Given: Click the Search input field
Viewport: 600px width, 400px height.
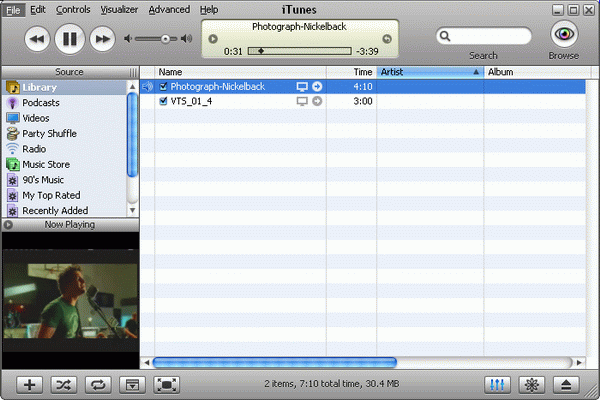Looking at the screenshot, I should [484, 36].
